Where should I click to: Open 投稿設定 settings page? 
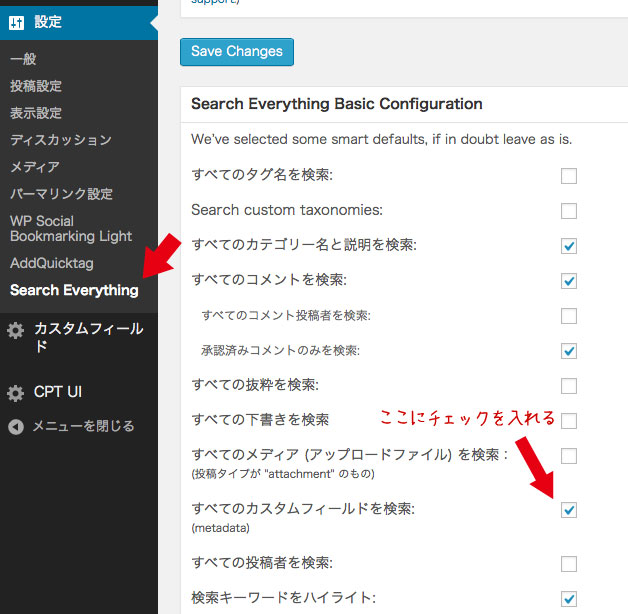[36, 86]
